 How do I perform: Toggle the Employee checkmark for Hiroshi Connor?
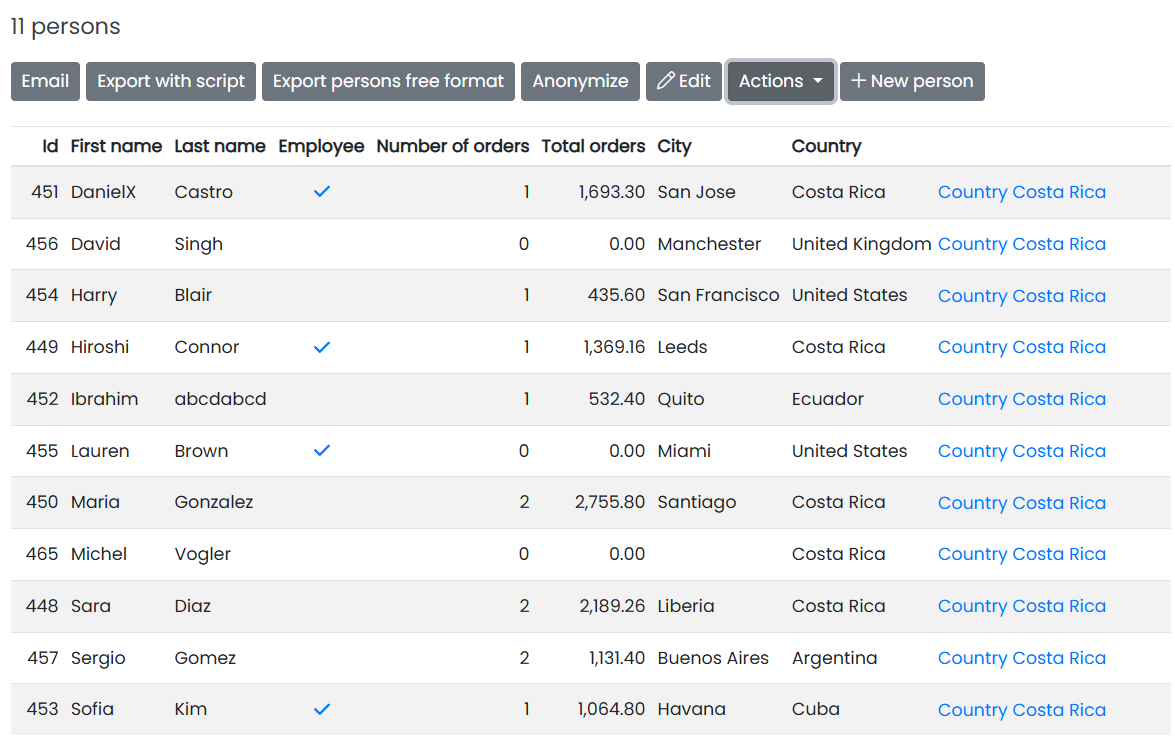tap(321, 347)
